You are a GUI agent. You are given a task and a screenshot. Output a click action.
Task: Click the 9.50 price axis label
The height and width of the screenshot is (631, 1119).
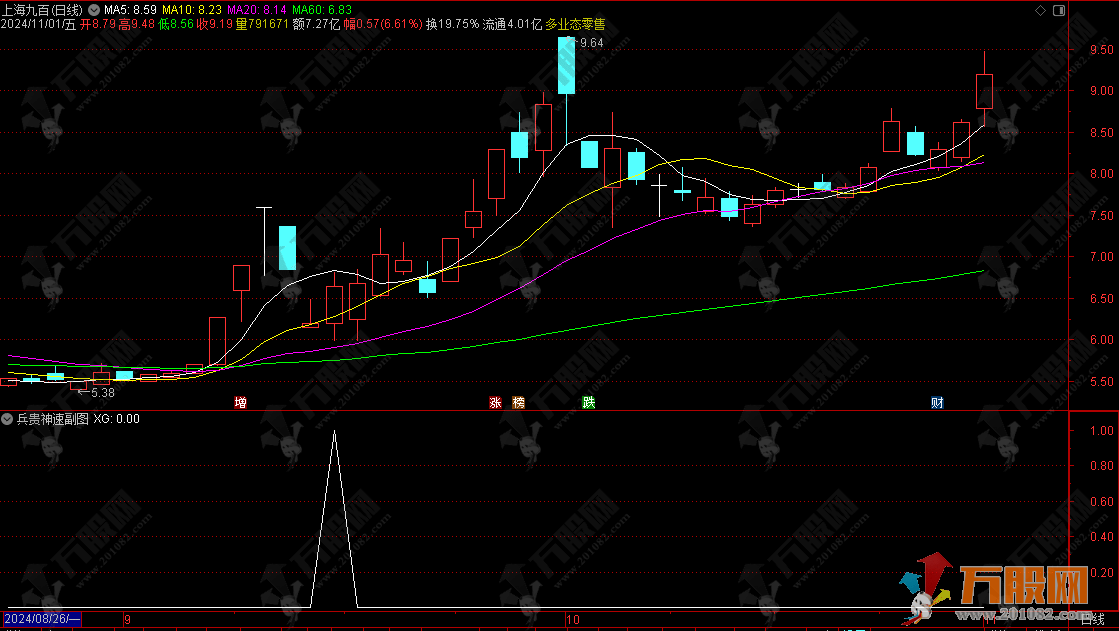(x=1102, y=49)
